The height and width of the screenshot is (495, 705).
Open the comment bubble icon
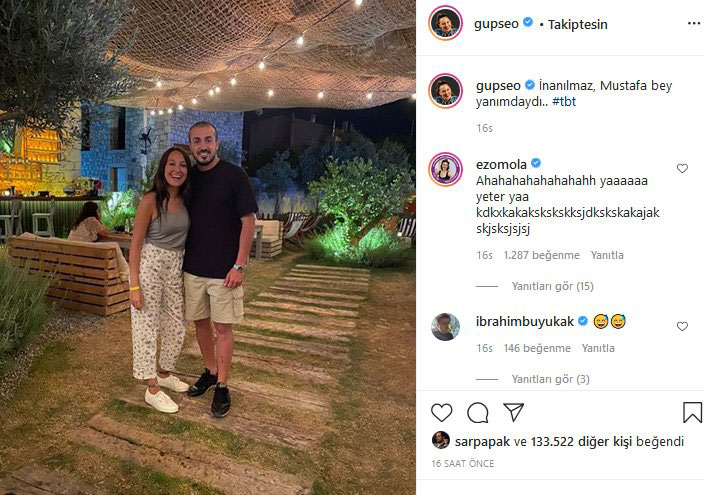pyautogui.click(x=477, y=412)
